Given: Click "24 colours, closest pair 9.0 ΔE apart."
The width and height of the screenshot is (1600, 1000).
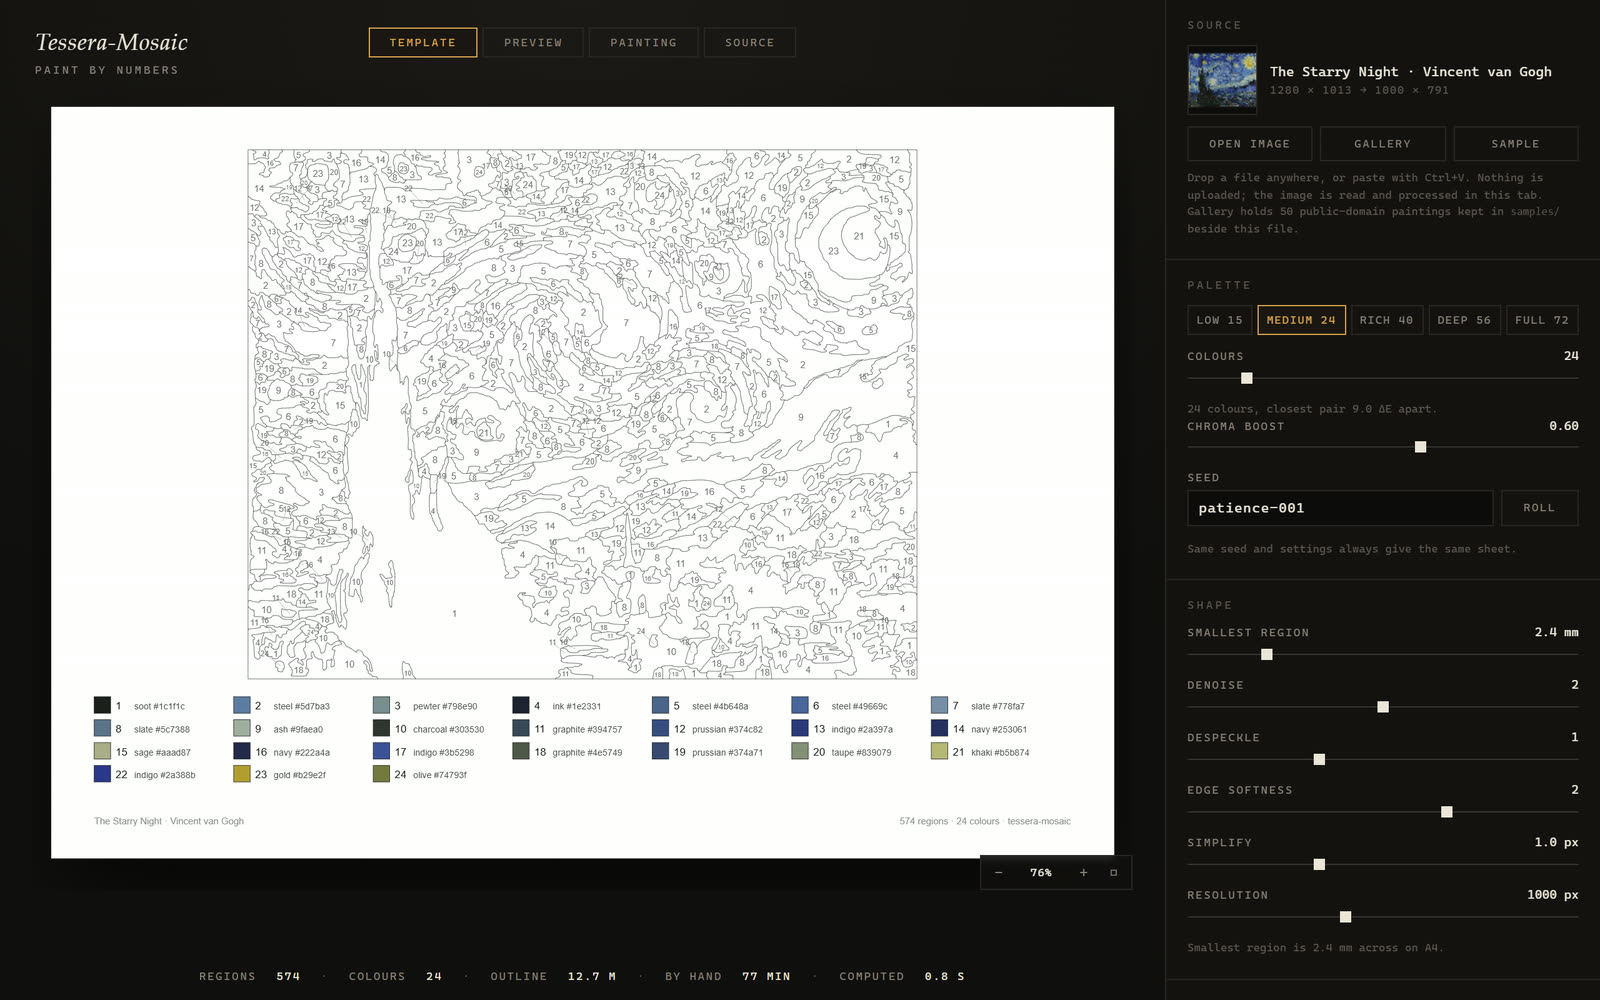Looking at the screenshot, I should point(1312,409).
